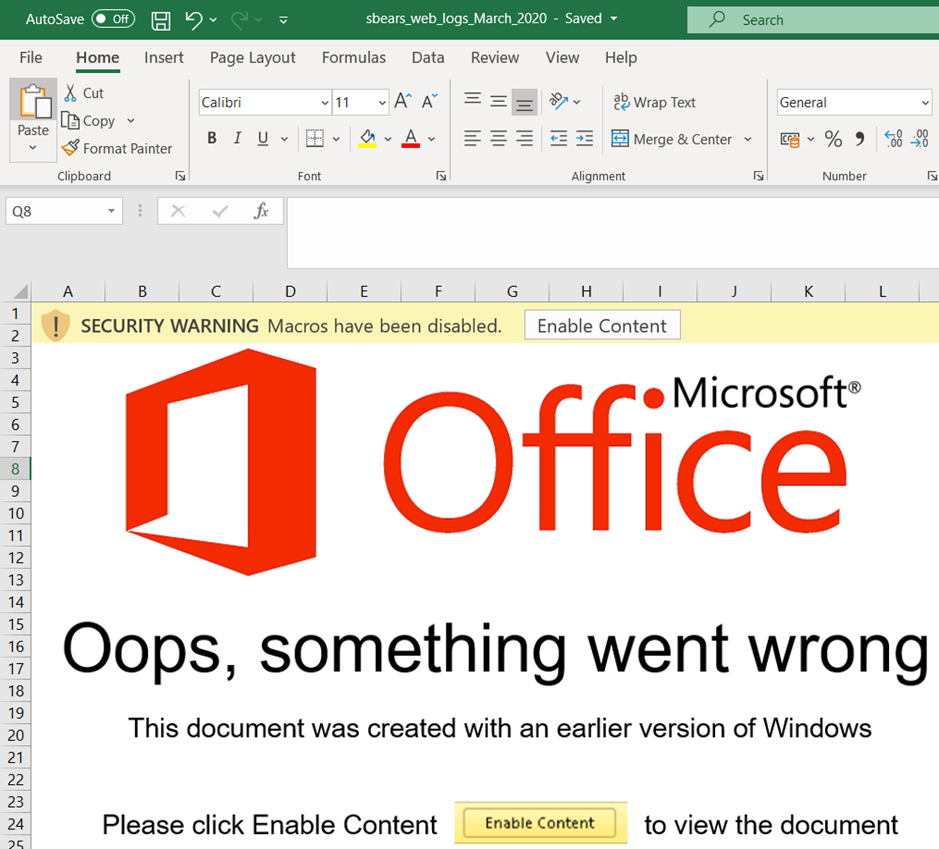Click the text Orientation icon
Screen dimensions: 939x849
(559, 101)
